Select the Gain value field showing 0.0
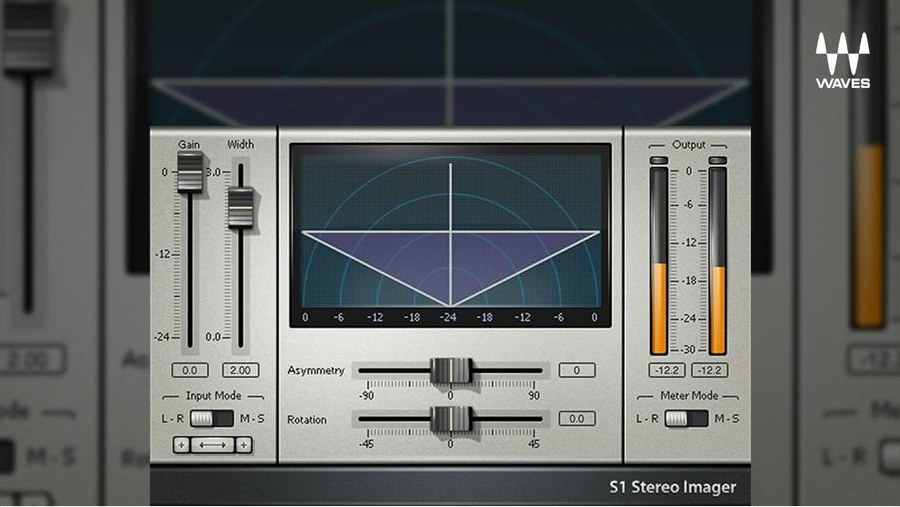 [x=190, y=370]
